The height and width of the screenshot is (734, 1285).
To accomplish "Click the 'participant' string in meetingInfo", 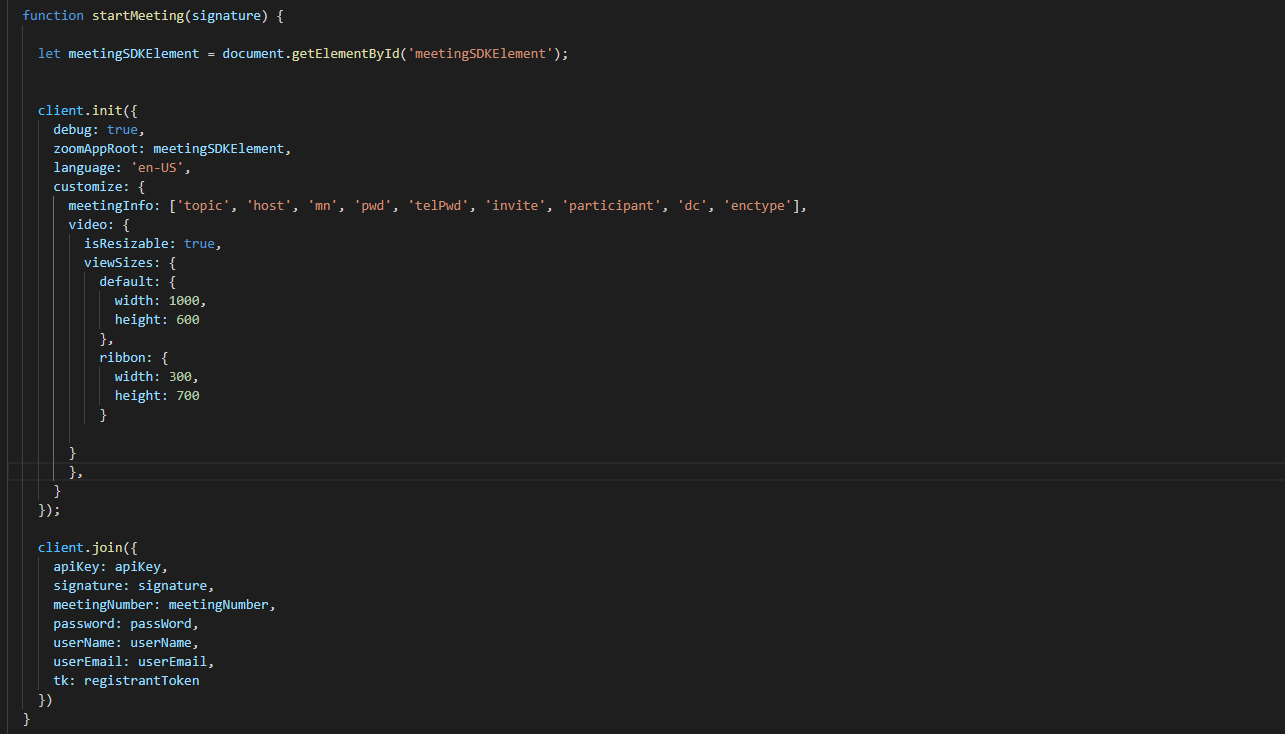I will point(610,206).
